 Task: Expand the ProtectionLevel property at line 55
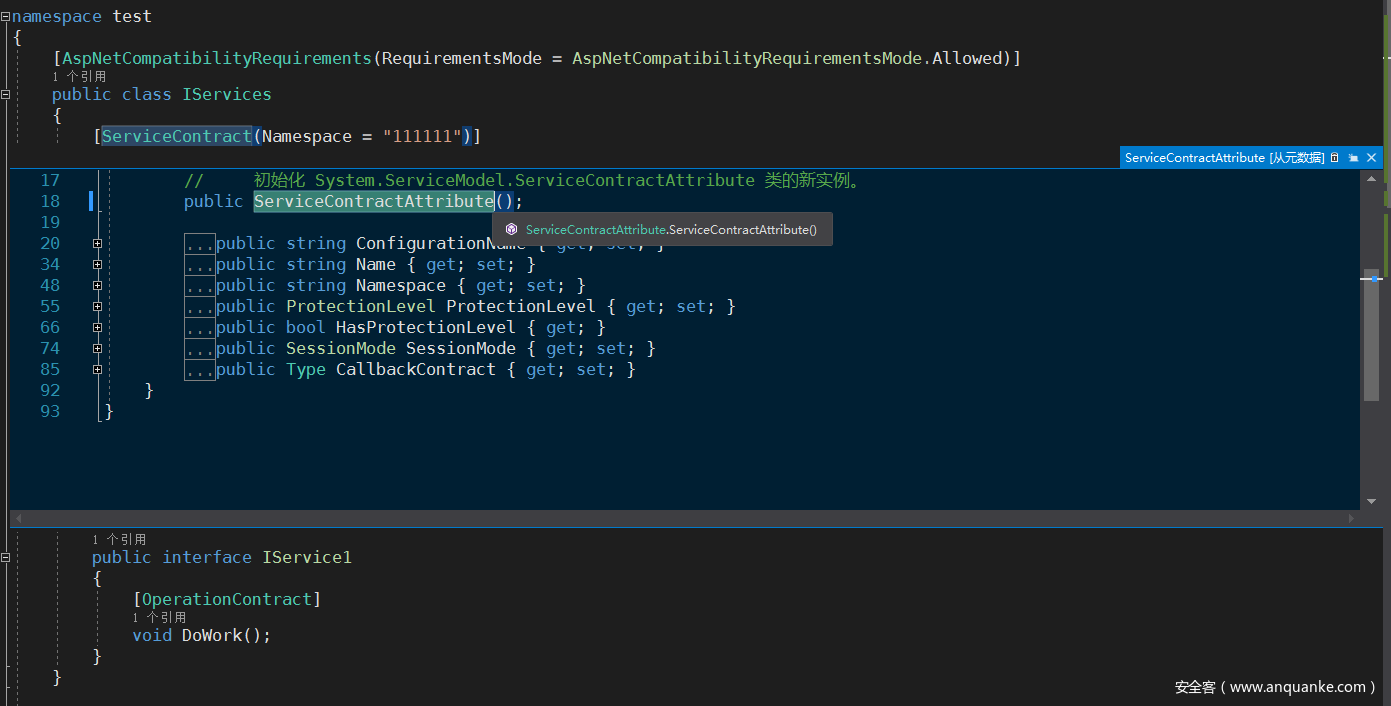[97, 306]
